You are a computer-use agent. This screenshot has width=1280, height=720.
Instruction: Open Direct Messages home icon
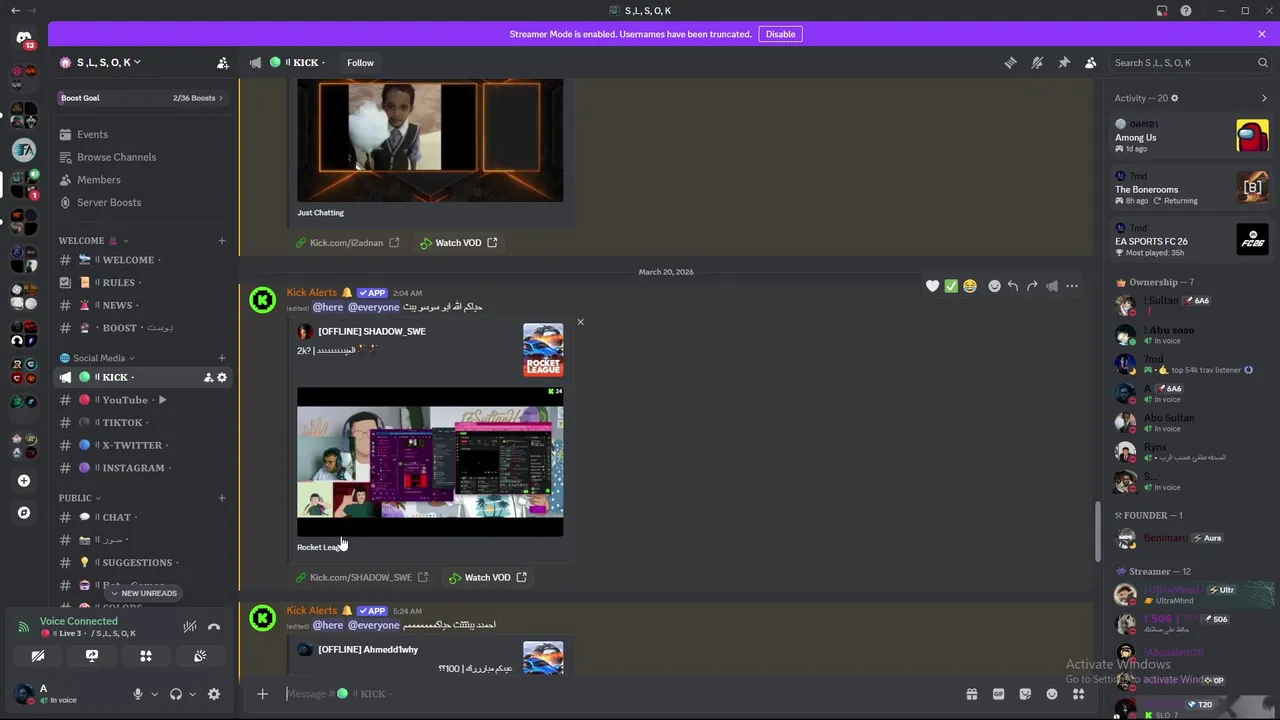point(24,38)
